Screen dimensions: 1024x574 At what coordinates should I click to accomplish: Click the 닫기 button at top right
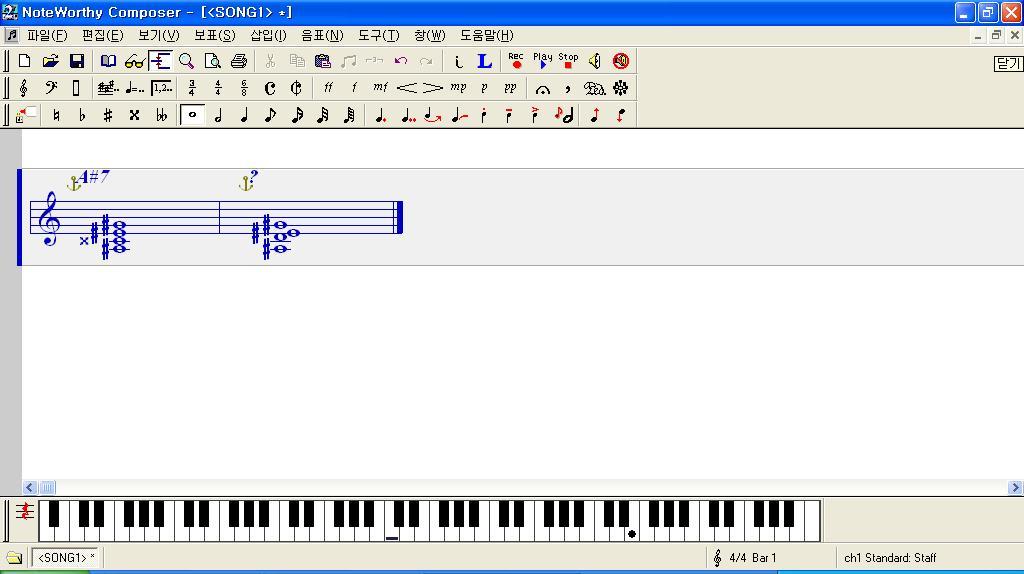[x=1008, y=63]
